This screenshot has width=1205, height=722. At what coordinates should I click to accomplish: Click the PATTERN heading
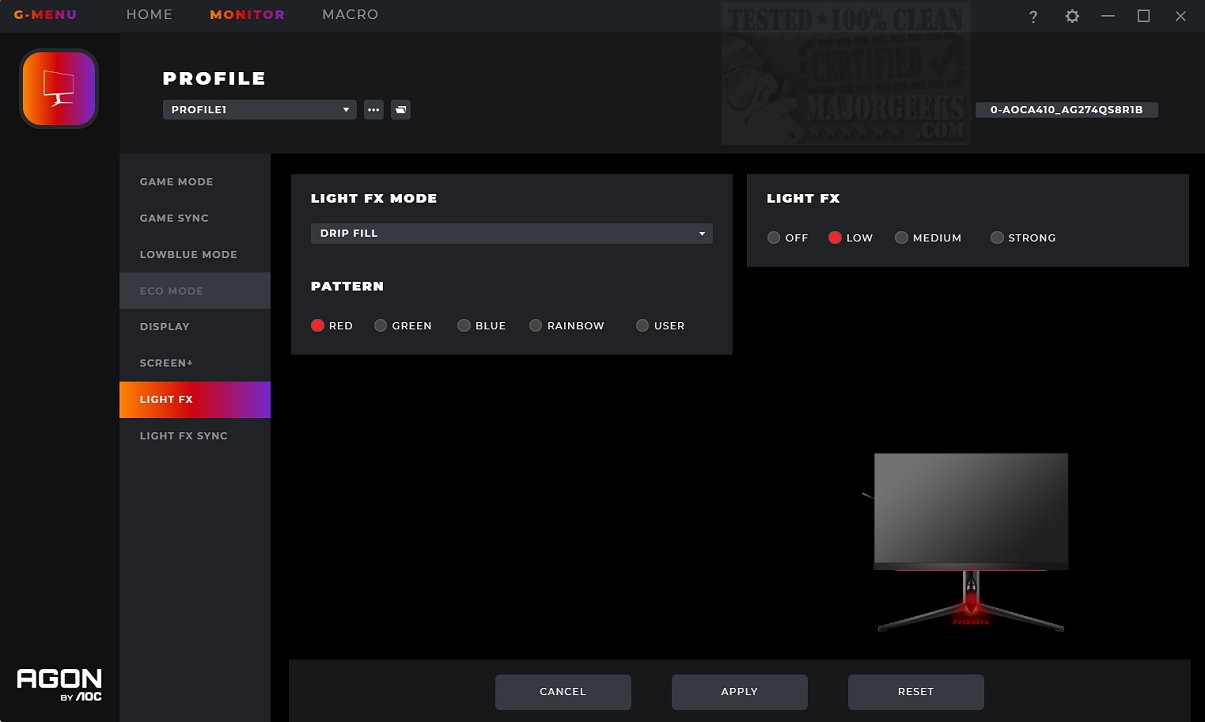coord(347,286)
